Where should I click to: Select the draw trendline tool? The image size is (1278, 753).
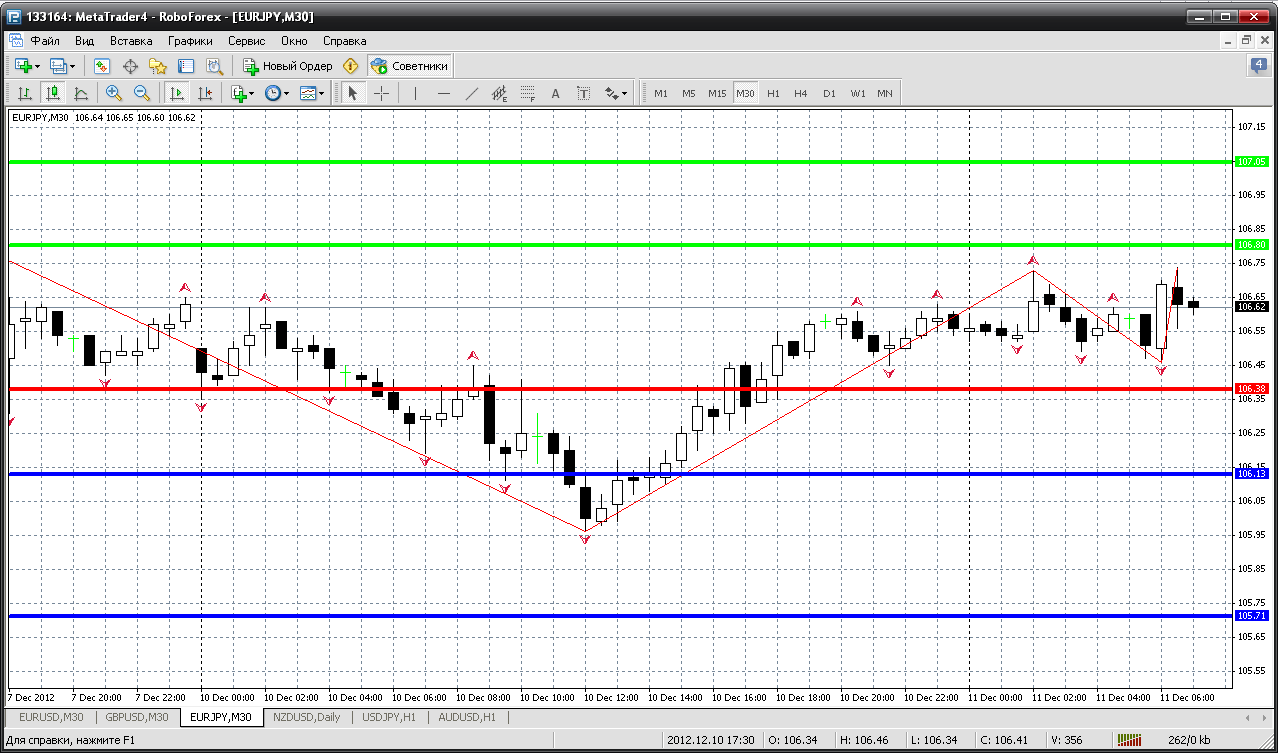click(x=472, y=93)
